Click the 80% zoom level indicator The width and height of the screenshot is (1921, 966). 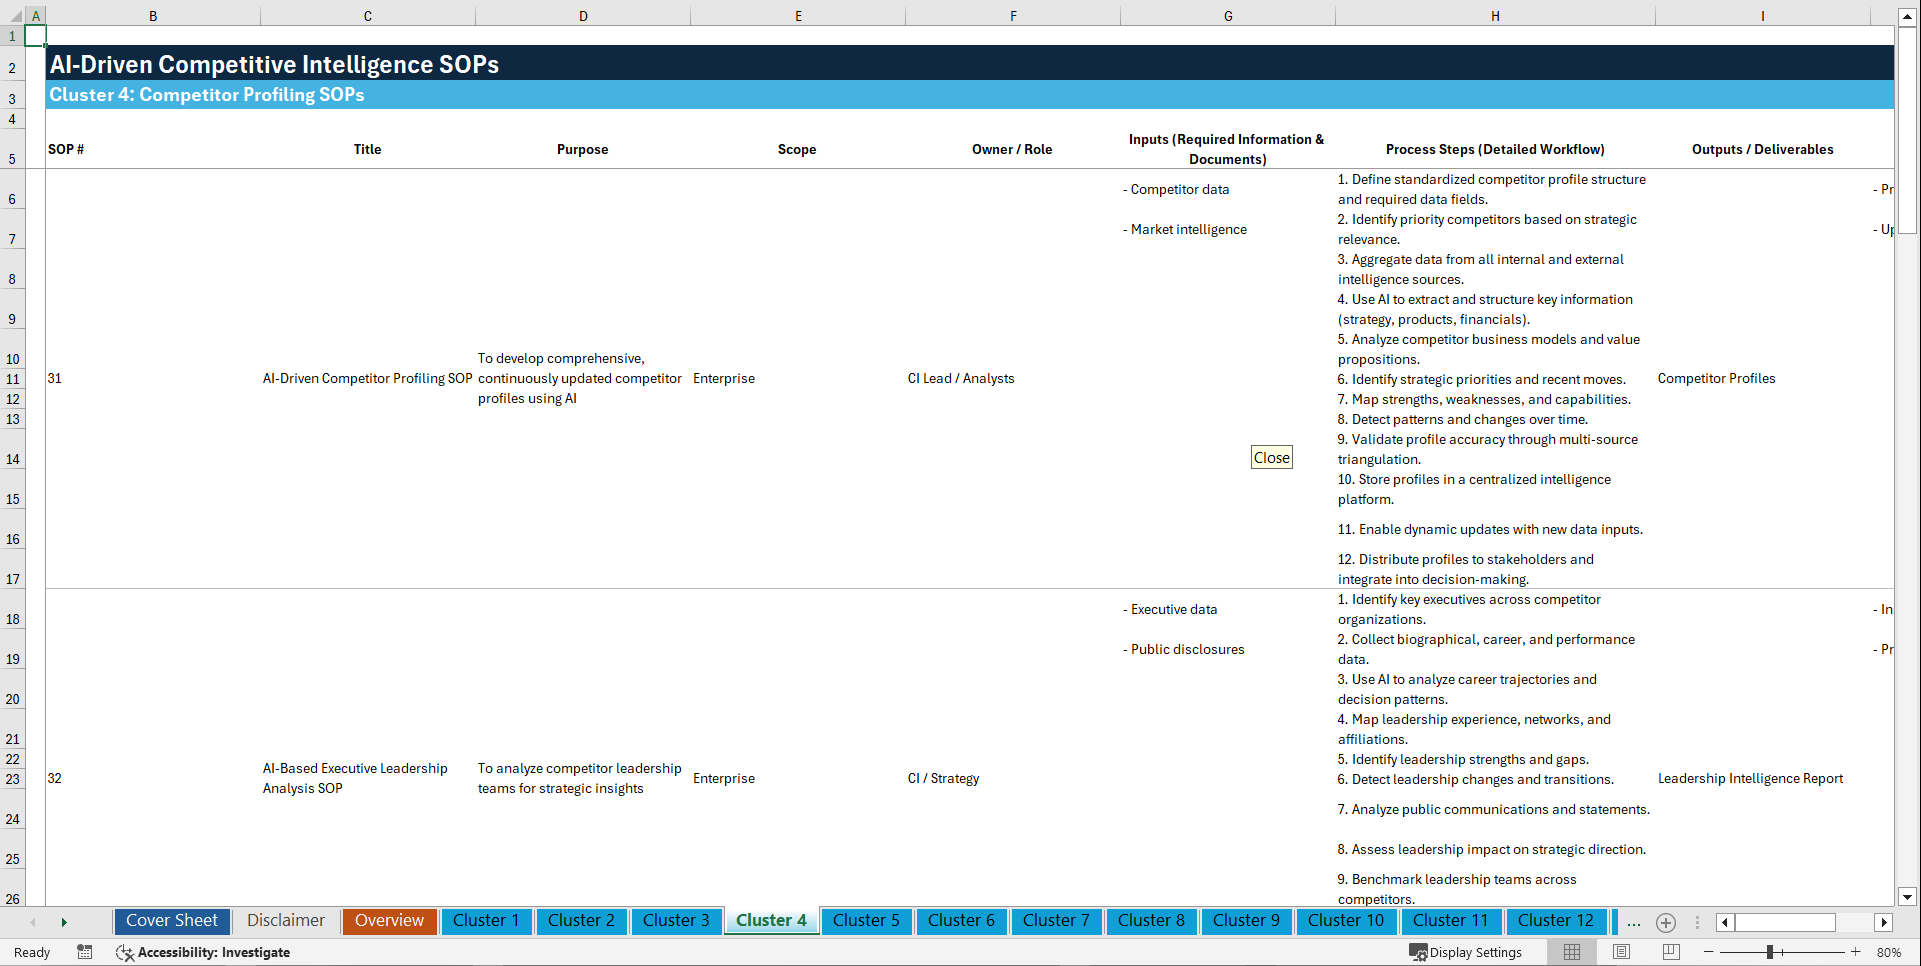(1889, 952)
